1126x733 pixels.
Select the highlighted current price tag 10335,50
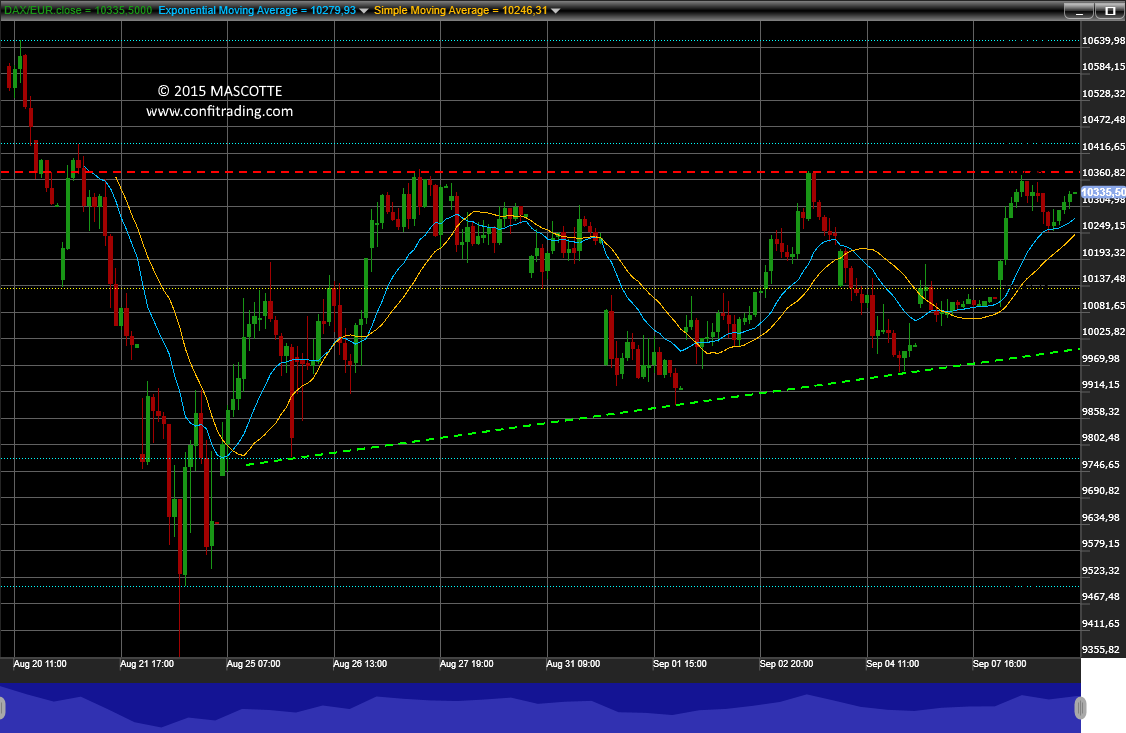1103,192
